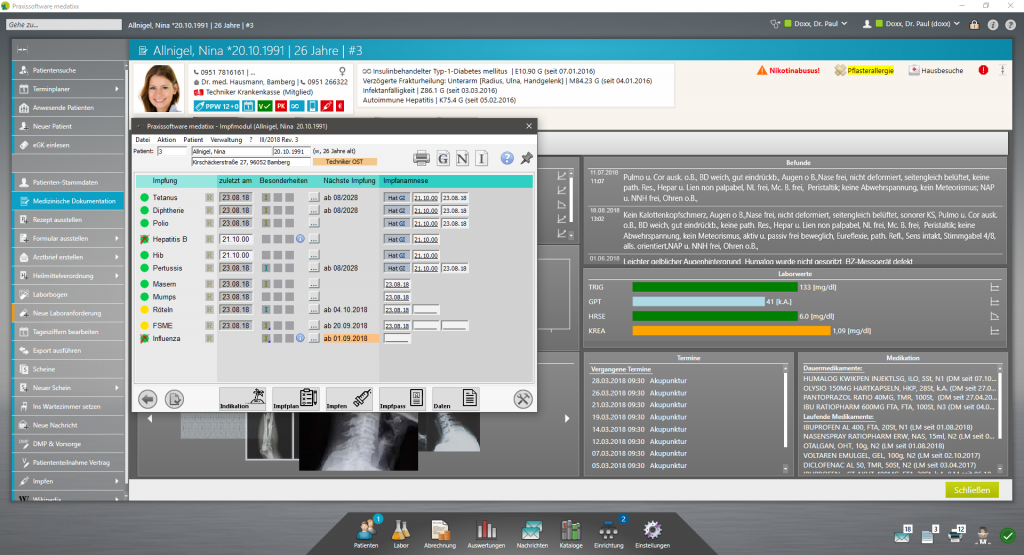Click the tools wrench icon in Impfmodul
The height and width of the screenshot is (555, 1024).
click(523, 398)
